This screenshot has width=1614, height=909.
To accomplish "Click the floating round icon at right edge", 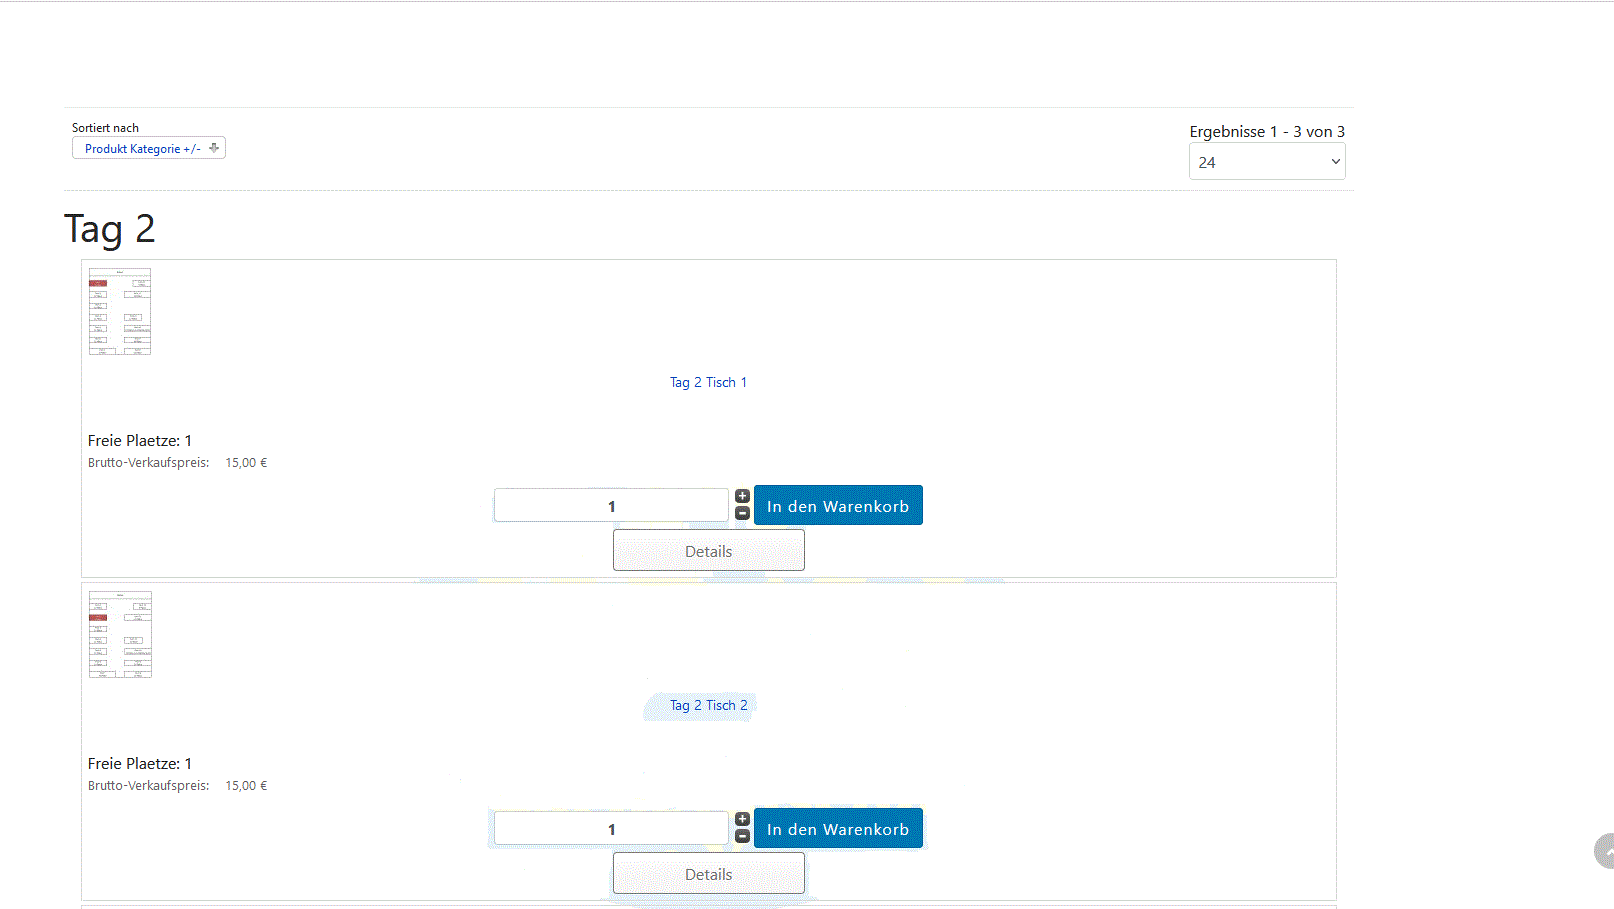I will tap(1604, 851).
